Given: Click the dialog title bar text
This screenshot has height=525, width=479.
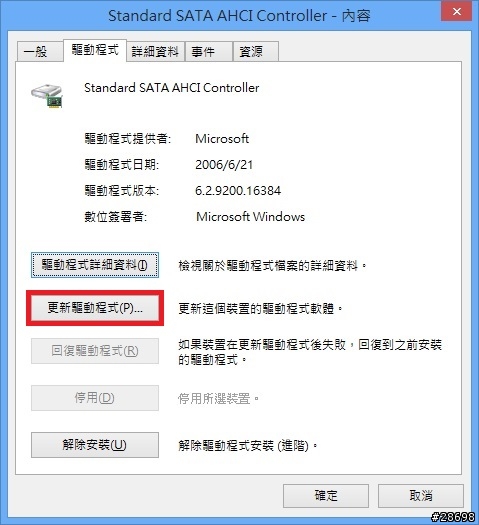Looking at the screenshot, I should pyautogui.click(x=239, y=16).
